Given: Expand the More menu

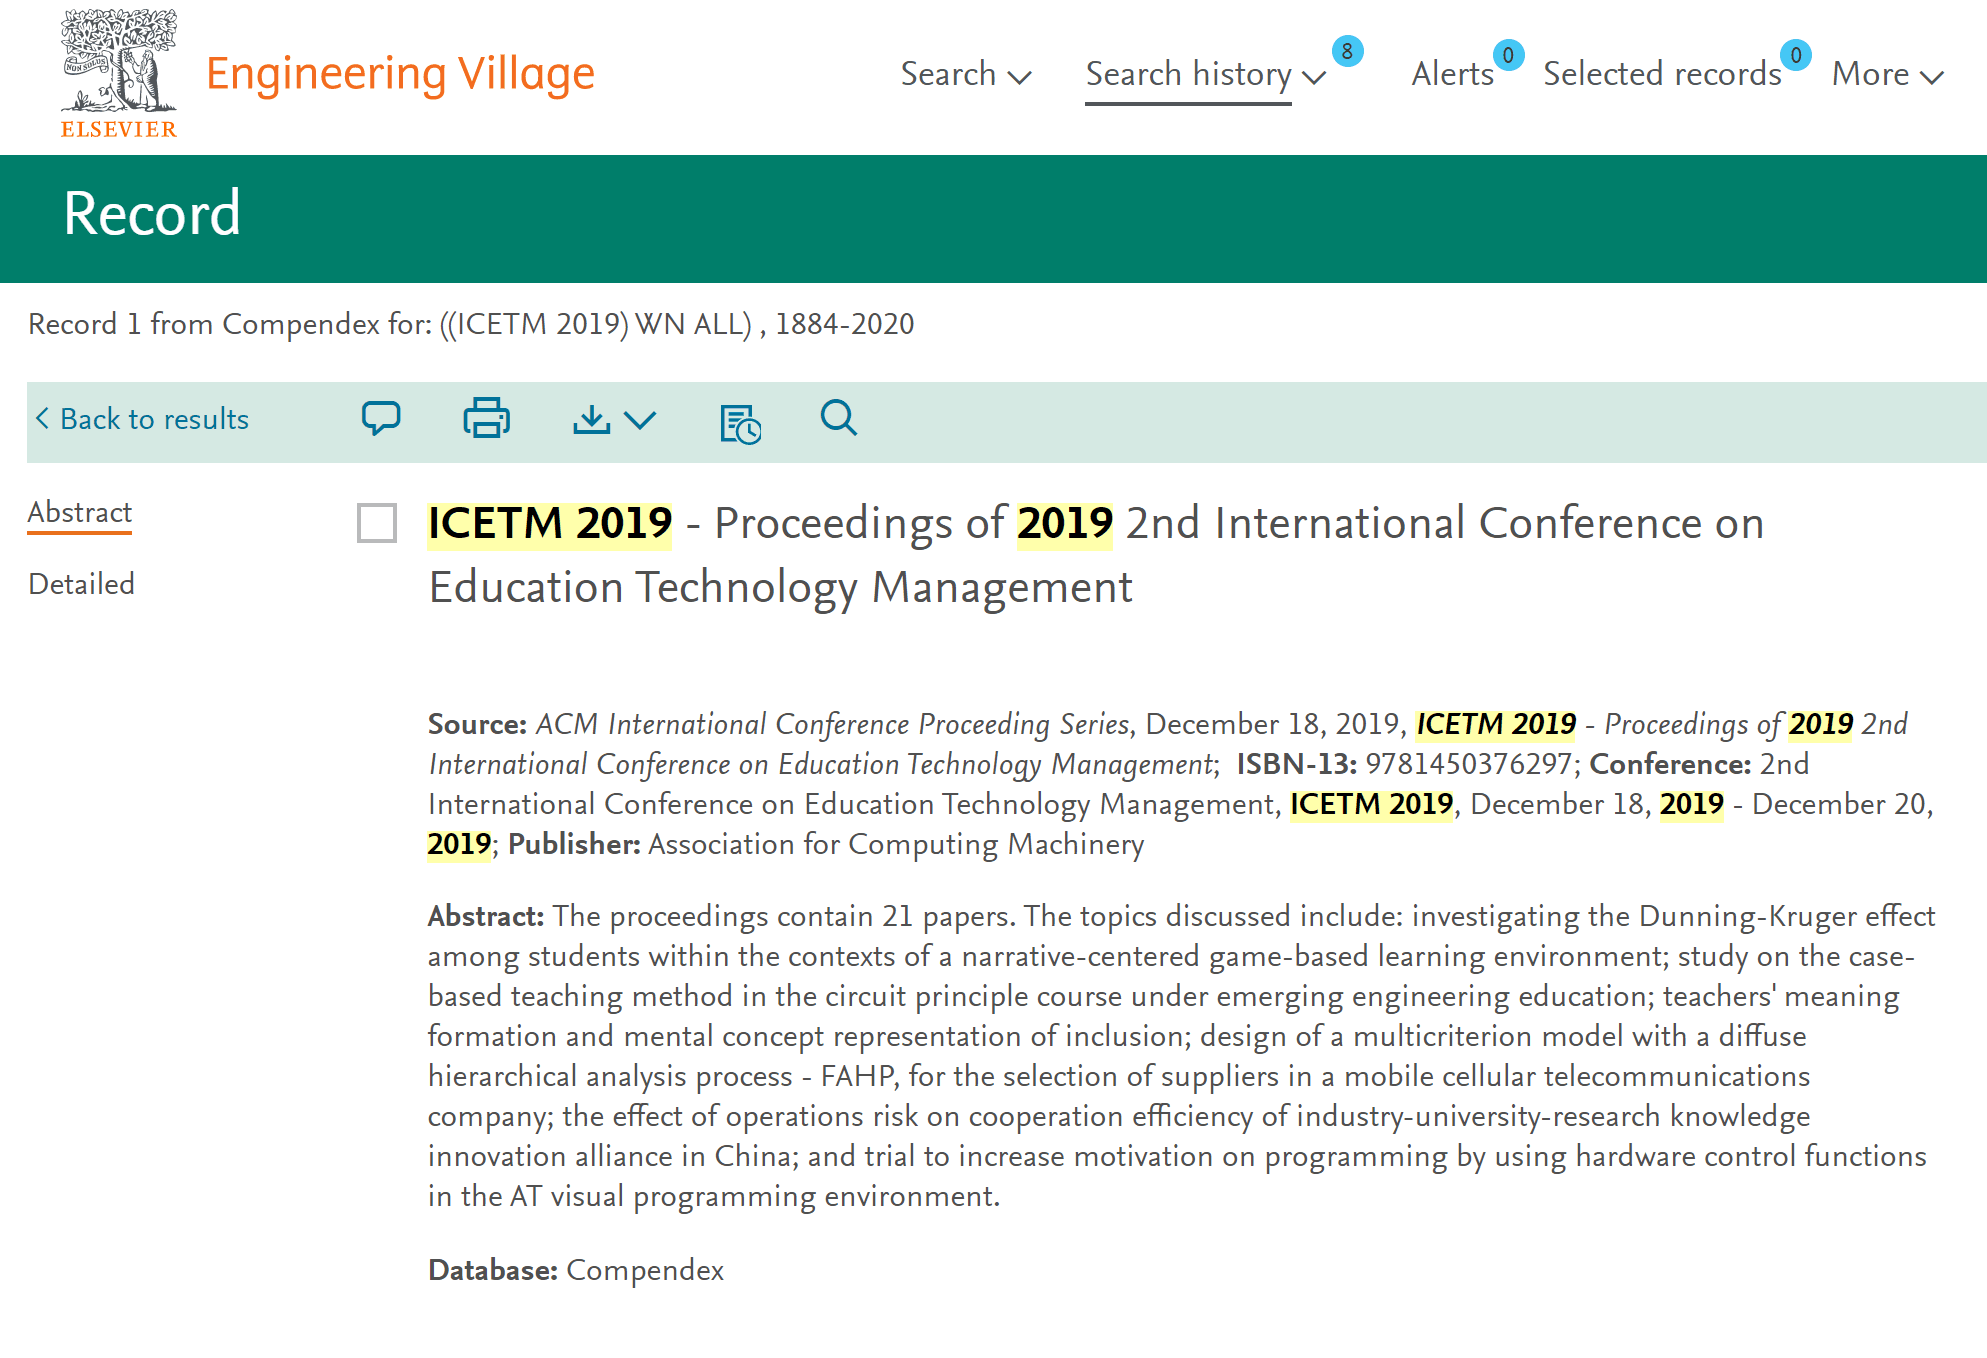Looking at the screenshot, I should coord(1887,74).
